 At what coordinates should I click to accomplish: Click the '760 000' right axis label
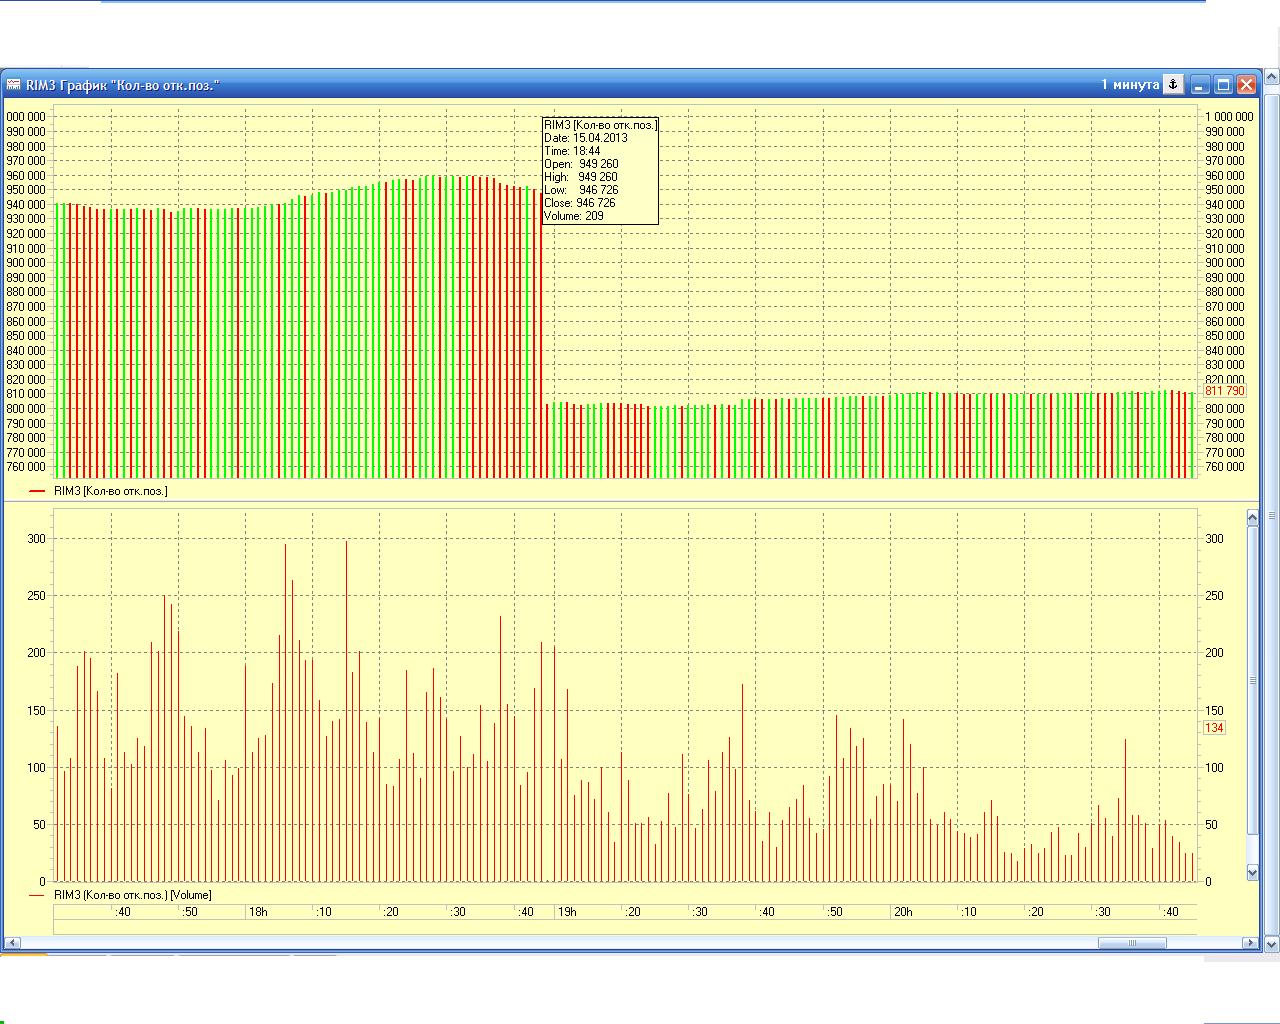pos(1225,467)
